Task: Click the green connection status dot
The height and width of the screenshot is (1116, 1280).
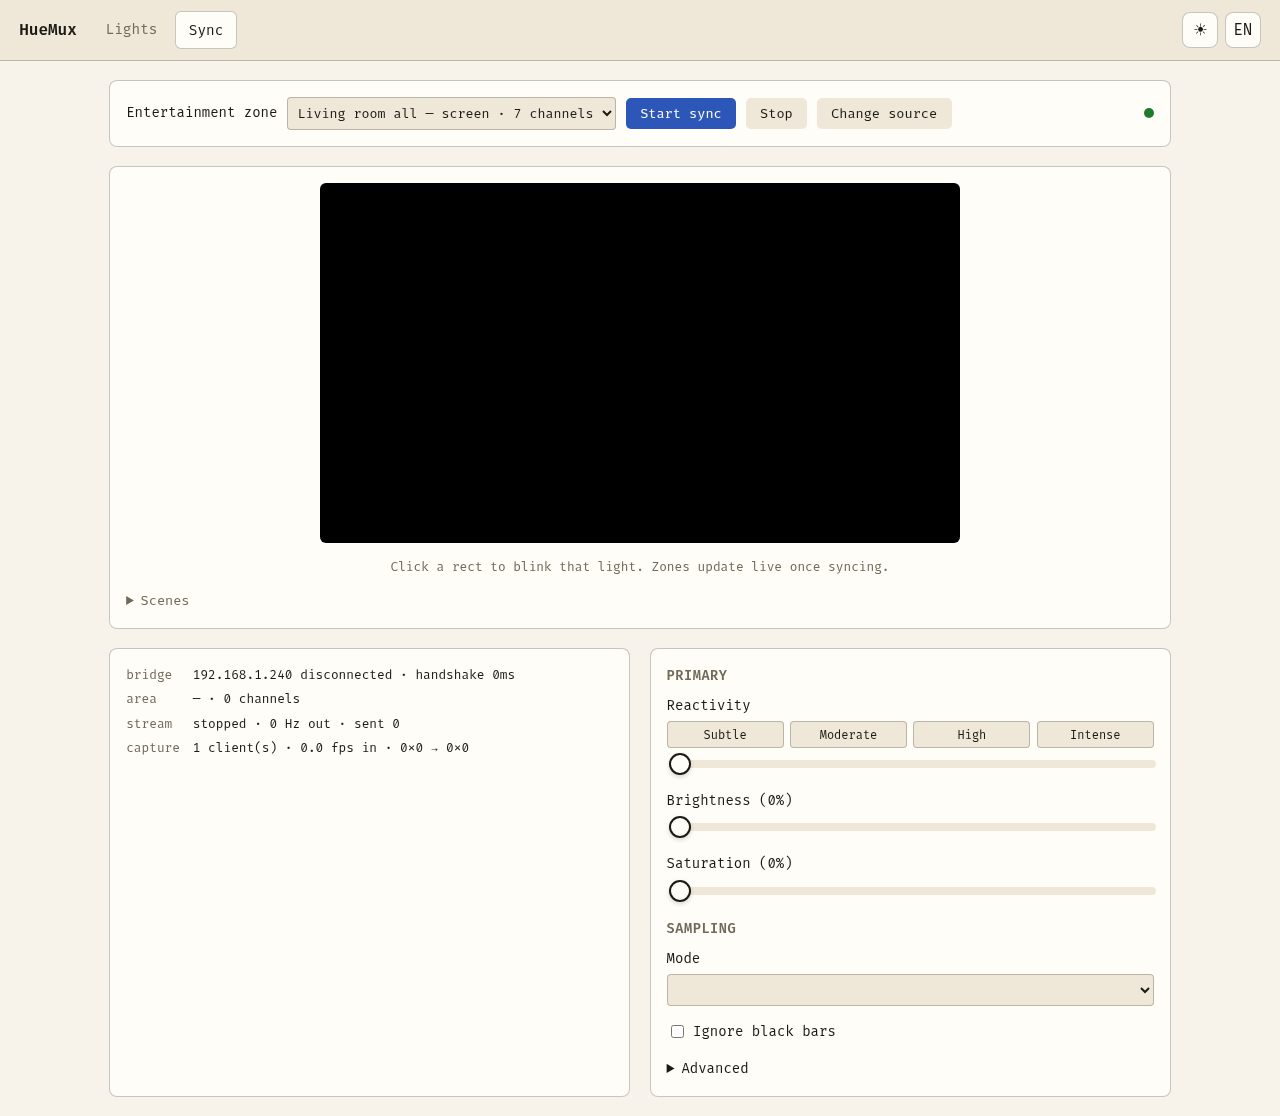Action: (1149, 113)
